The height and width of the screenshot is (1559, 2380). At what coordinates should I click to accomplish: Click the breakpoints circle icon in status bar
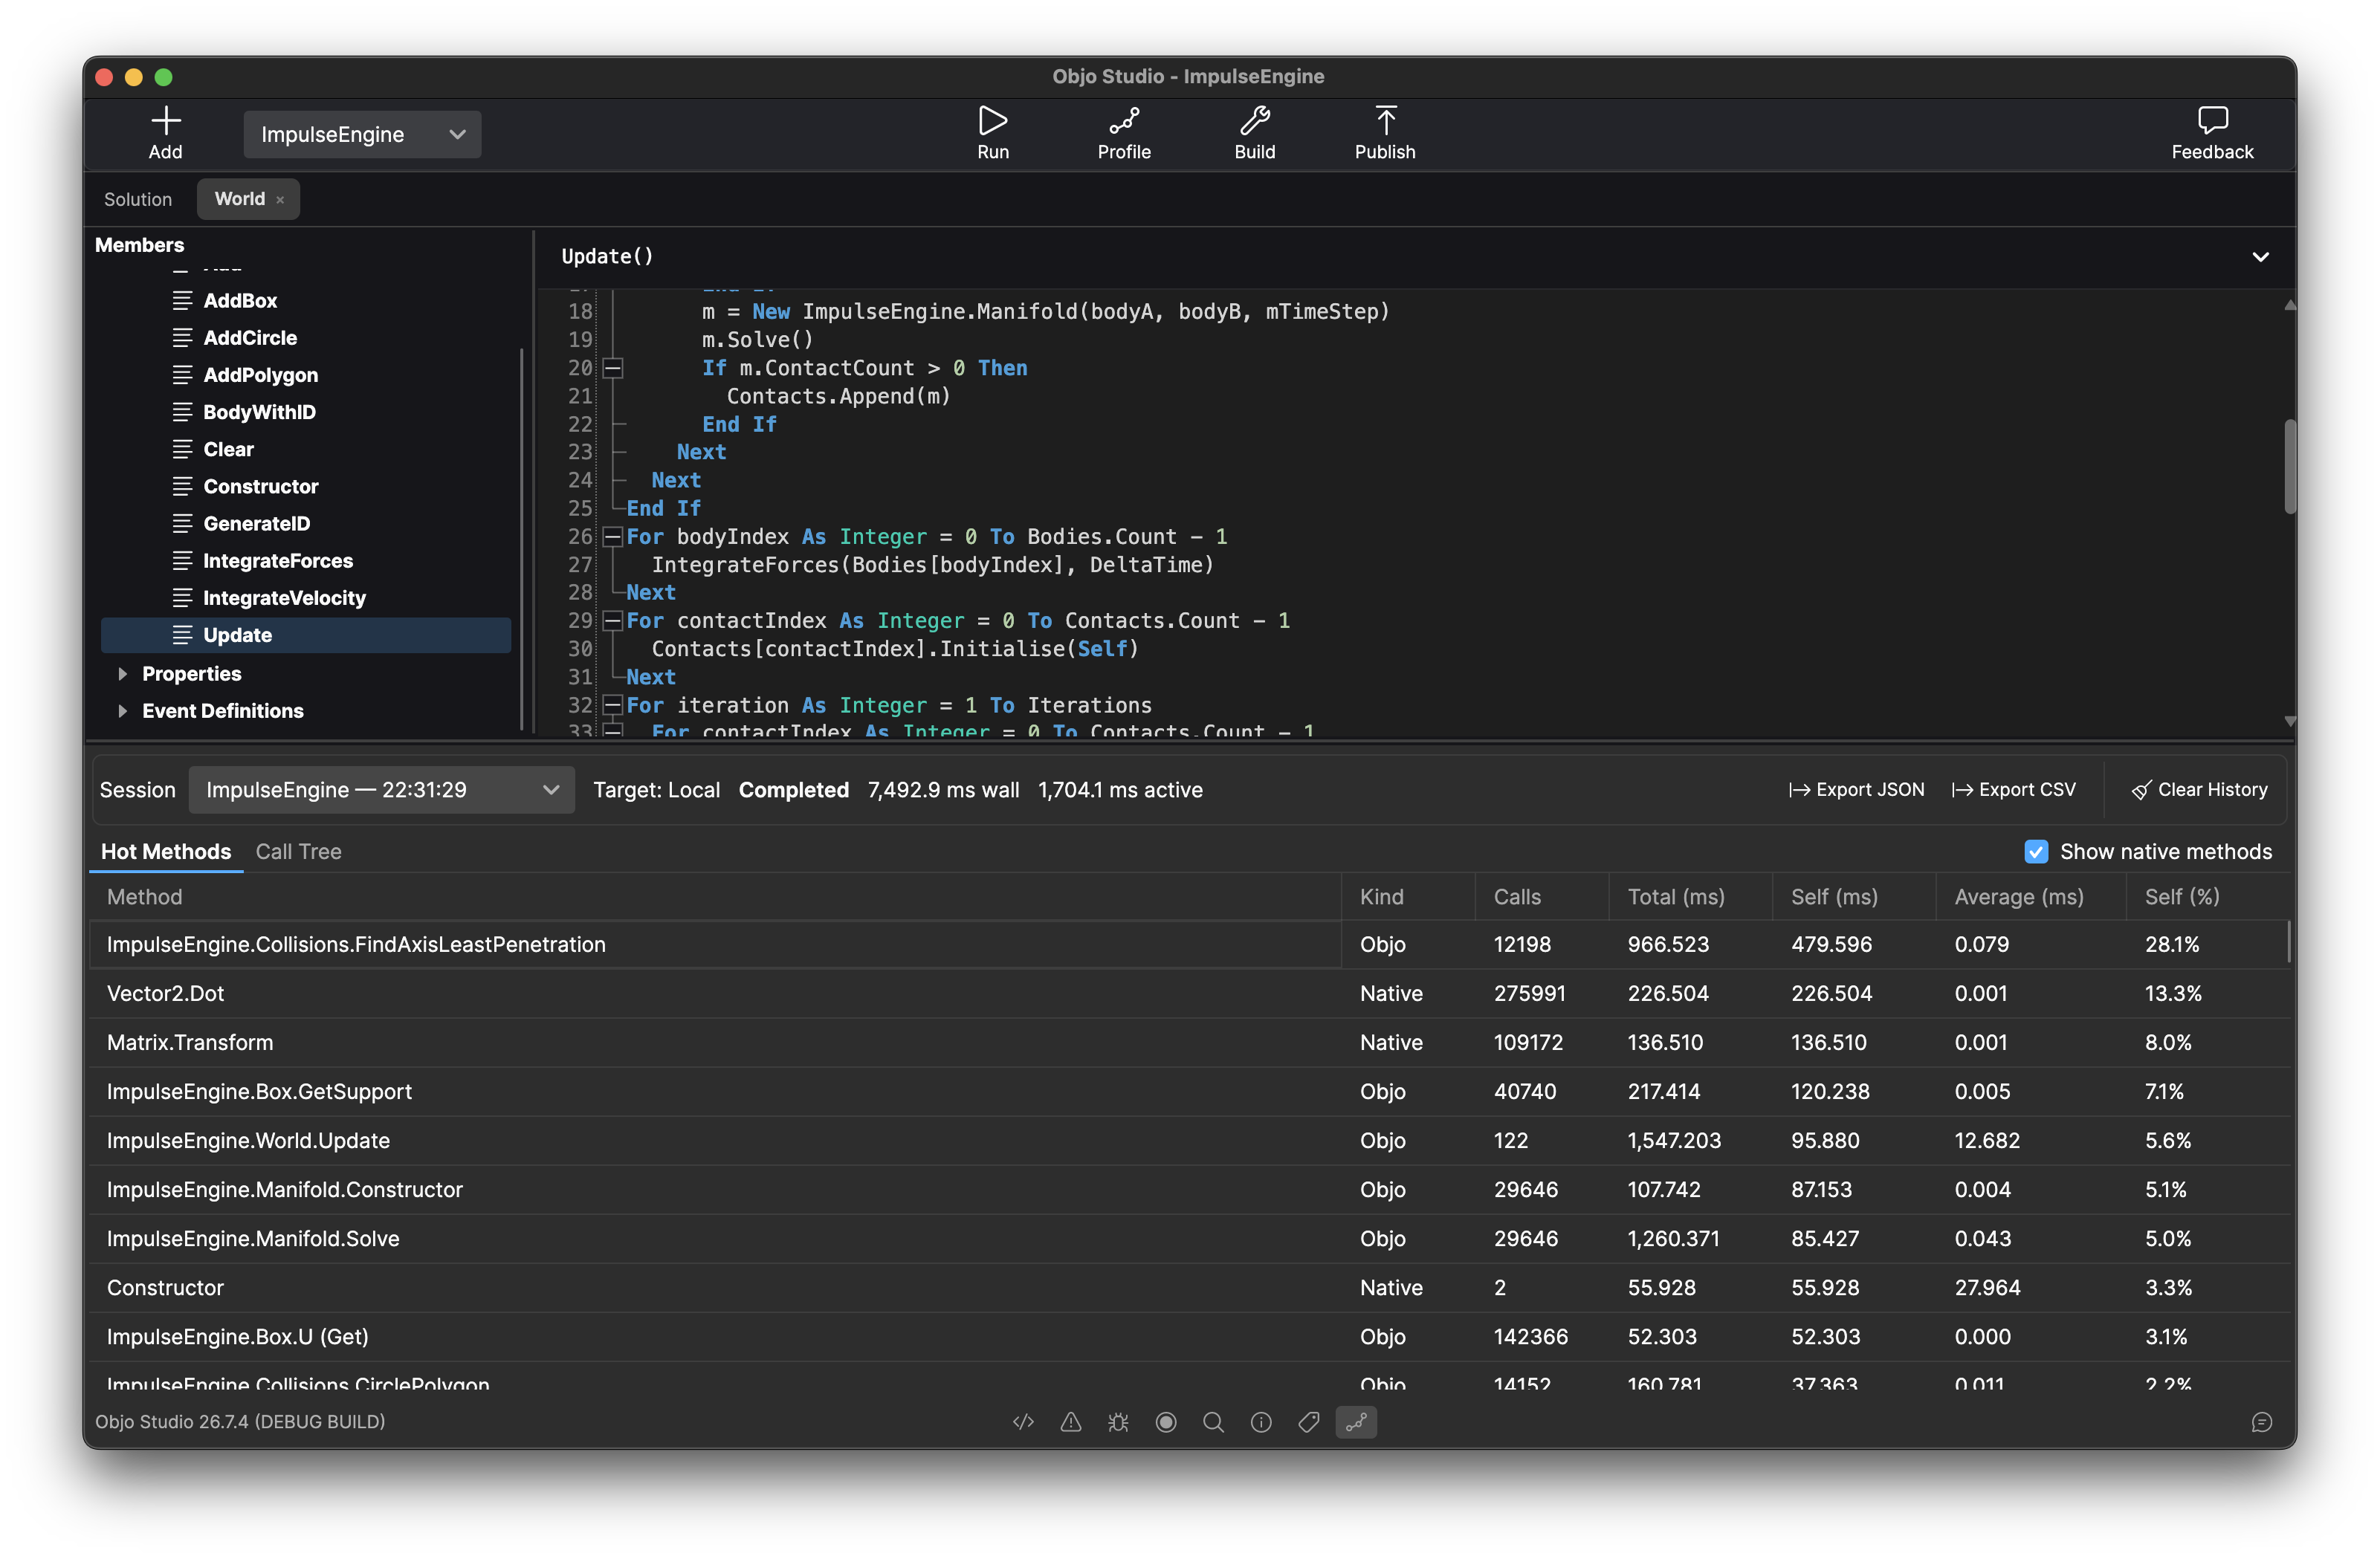pos(1166,1422)
